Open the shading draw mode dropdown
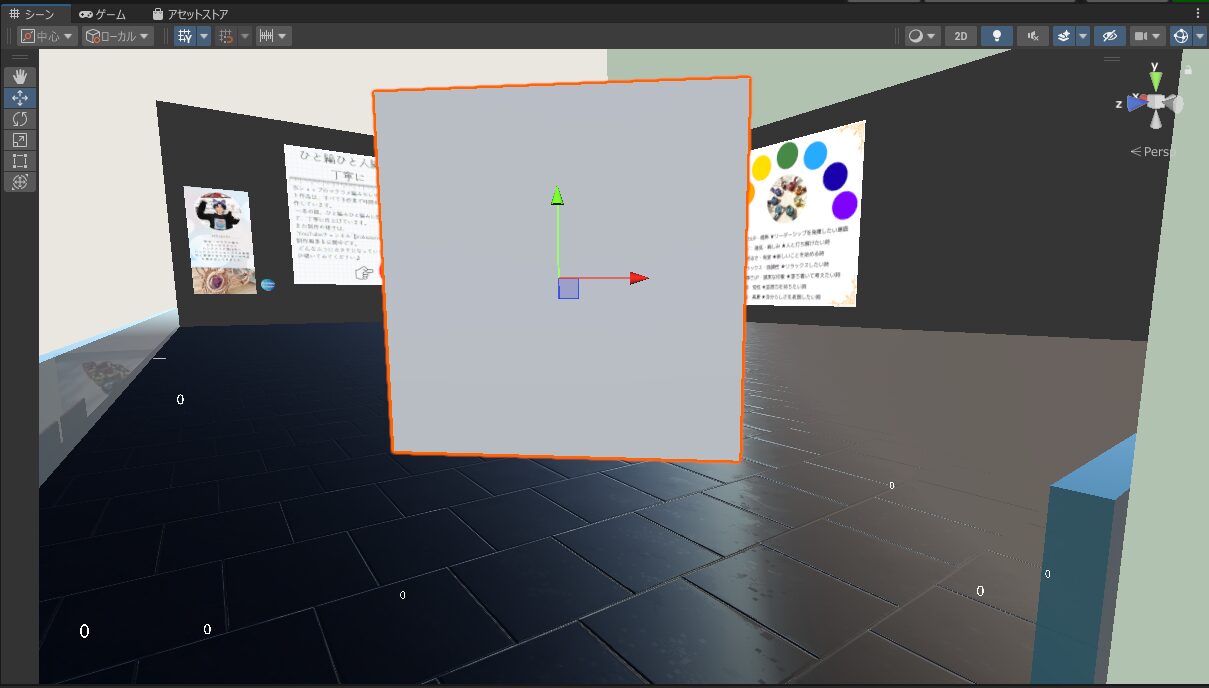This screenshot has width=1209, height=688. [x=922, y=36]
